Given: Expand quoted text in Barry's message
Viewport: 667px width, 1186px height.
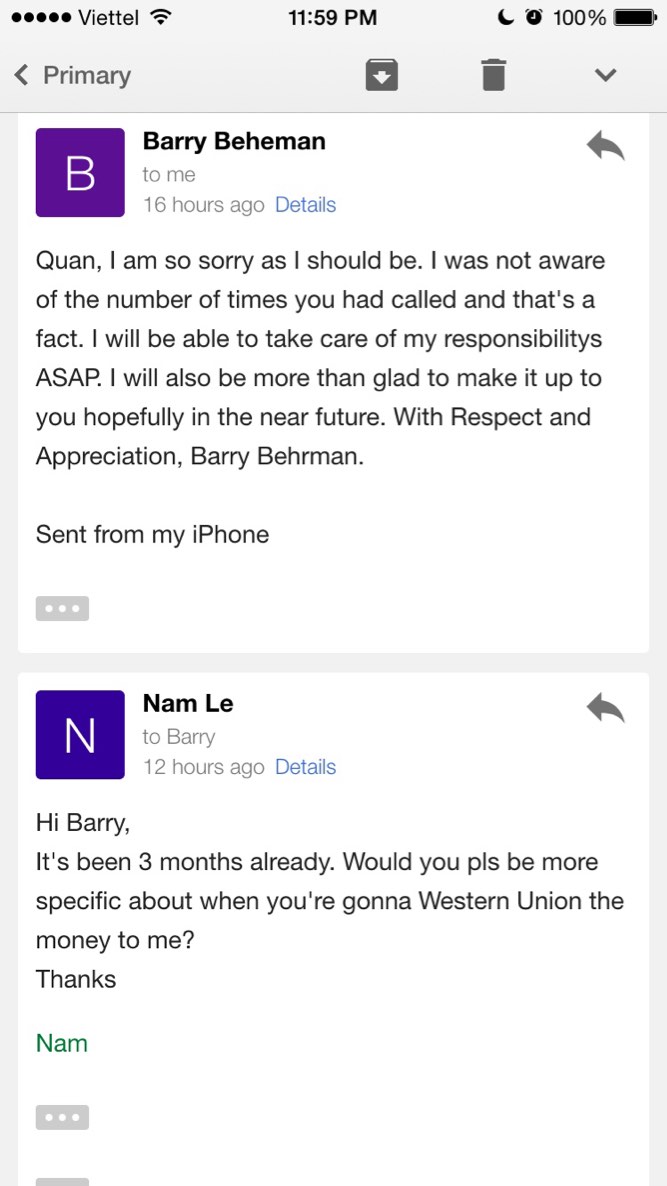Looking at the screenshot, I should click(x=62, y=608).
